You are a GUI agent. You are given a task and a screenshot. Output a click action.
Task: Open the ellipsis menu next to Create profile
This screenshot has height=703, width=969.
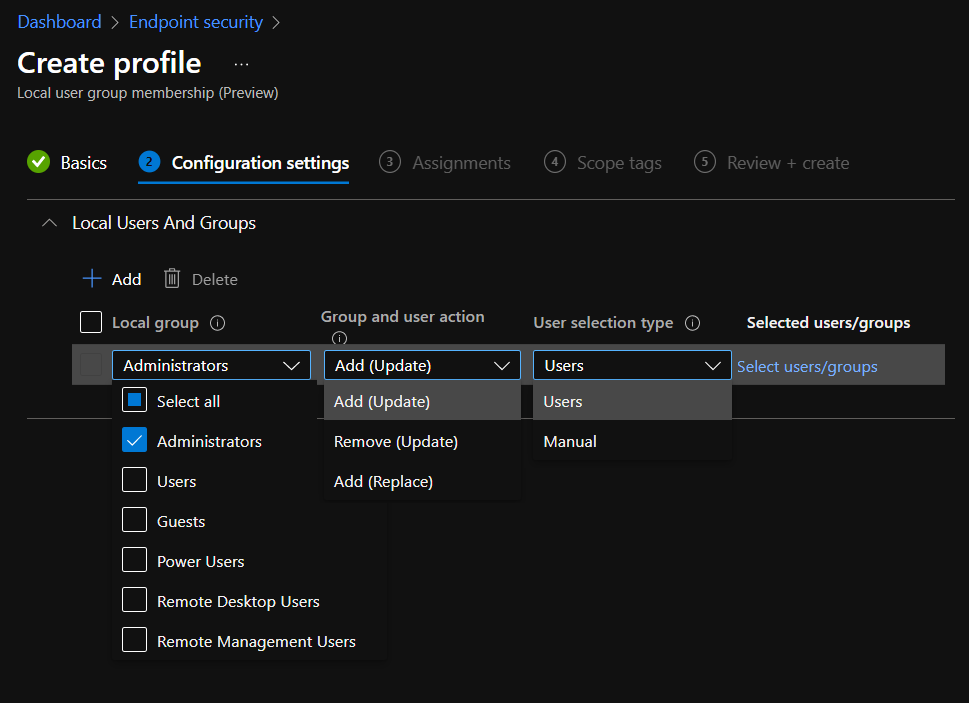point(241,64)
